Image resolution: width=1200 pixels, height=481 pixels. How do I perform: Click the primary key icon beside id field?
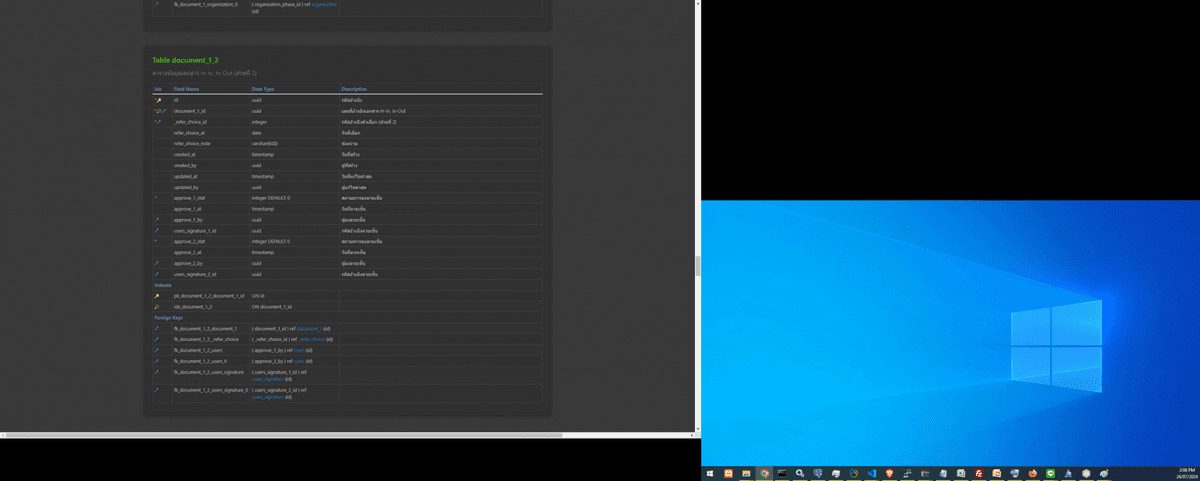click(x=156, y=100)
